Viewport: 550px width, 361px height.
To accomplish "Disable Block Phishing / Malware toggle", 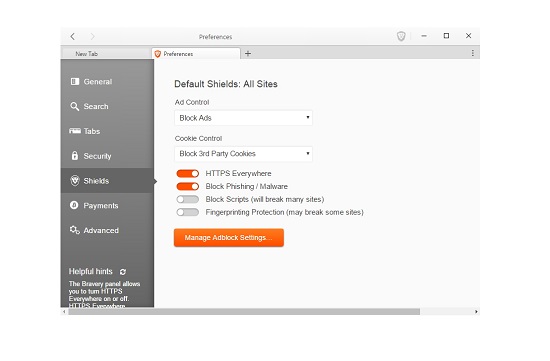I will (x=188, y=186).
